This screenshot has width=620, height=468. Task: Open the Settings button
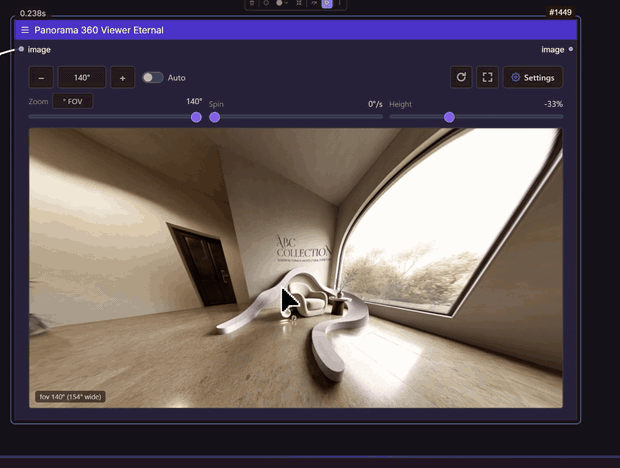point(533,77)
